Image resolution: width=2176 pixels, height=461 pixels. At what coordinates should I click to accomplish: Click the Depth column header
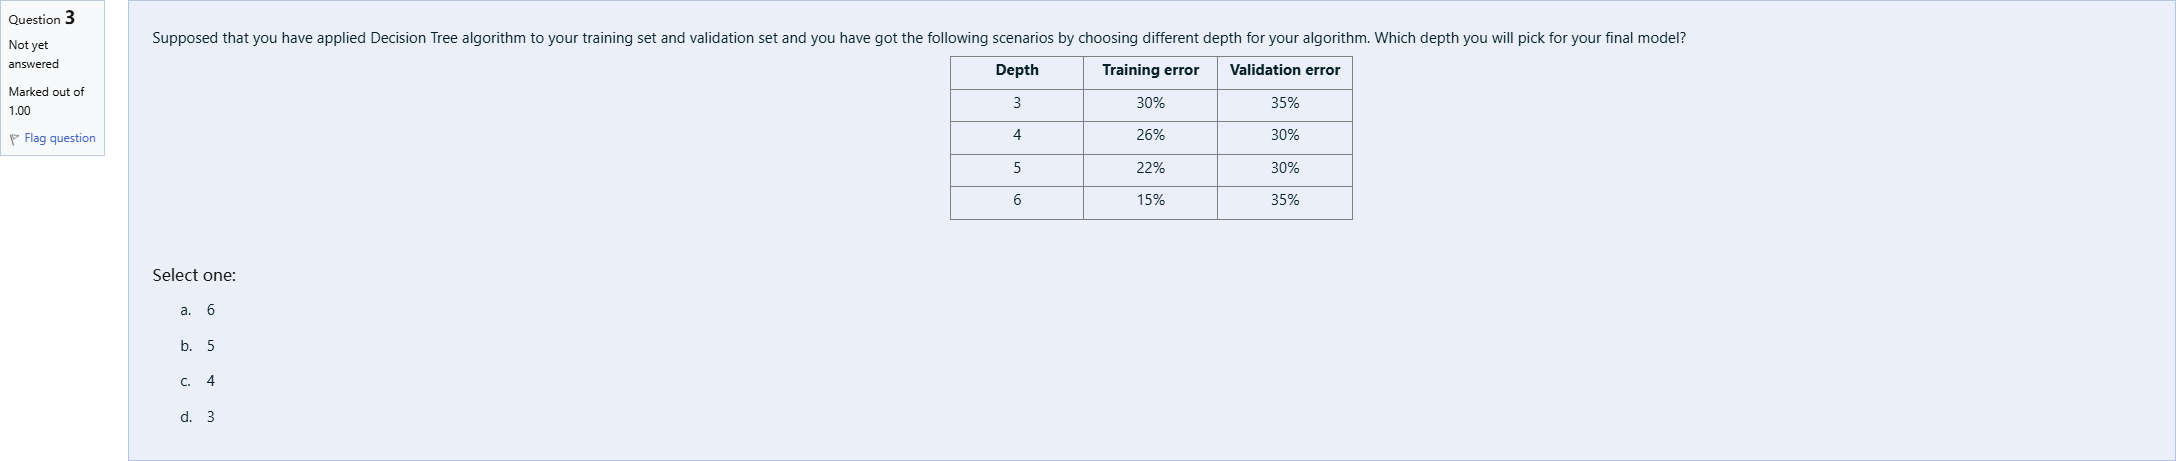tap(1016, 70)
